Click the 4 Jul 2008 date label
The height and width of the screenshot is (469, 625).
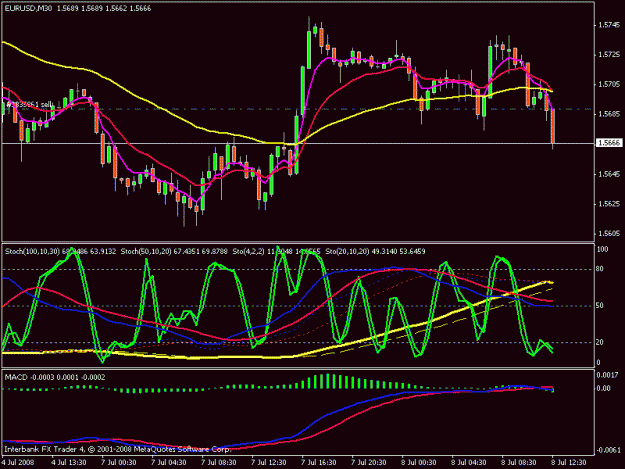click(x=18, y=463)
